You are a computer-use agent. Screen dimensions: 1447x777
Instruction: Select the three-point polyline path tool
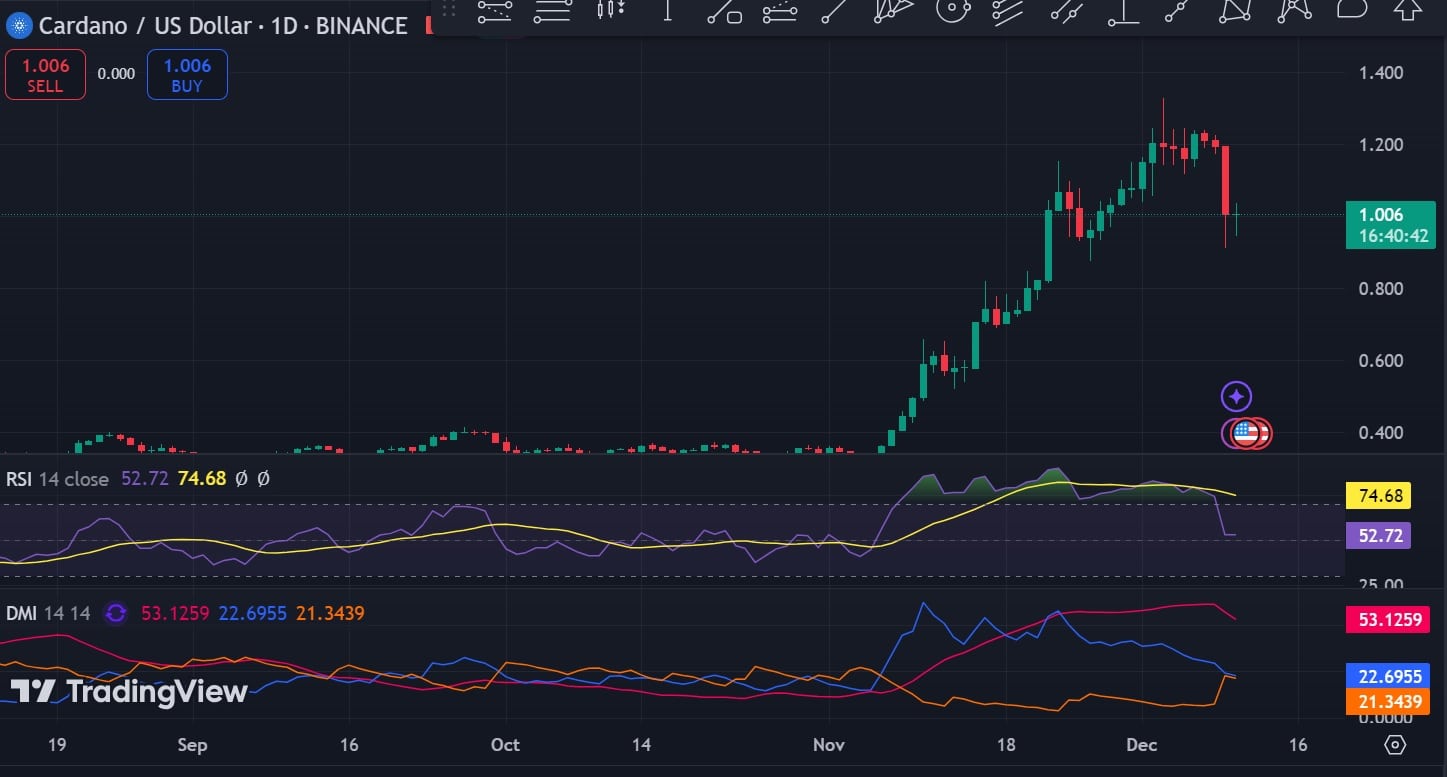point(1180,11)
